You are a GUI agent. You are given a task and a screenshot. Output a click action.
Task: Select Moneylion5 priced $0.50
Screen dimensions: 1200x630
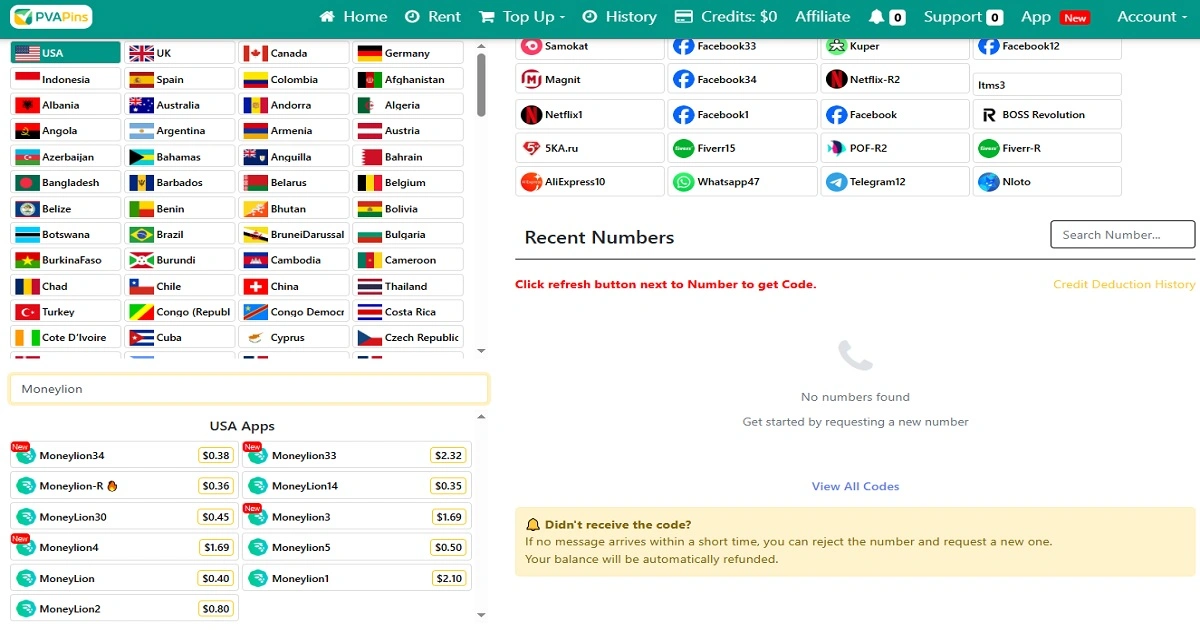357,547
